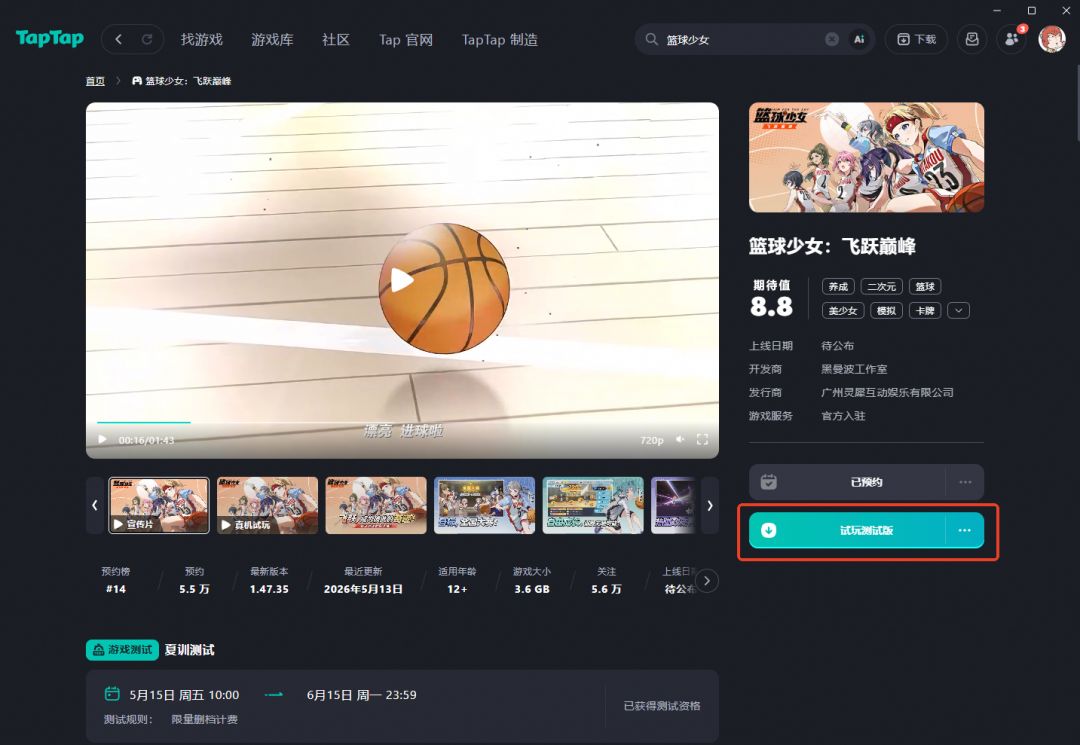Play the video with center play button
The width and height of the screenshot is (1080, 745).
[402, 280]
